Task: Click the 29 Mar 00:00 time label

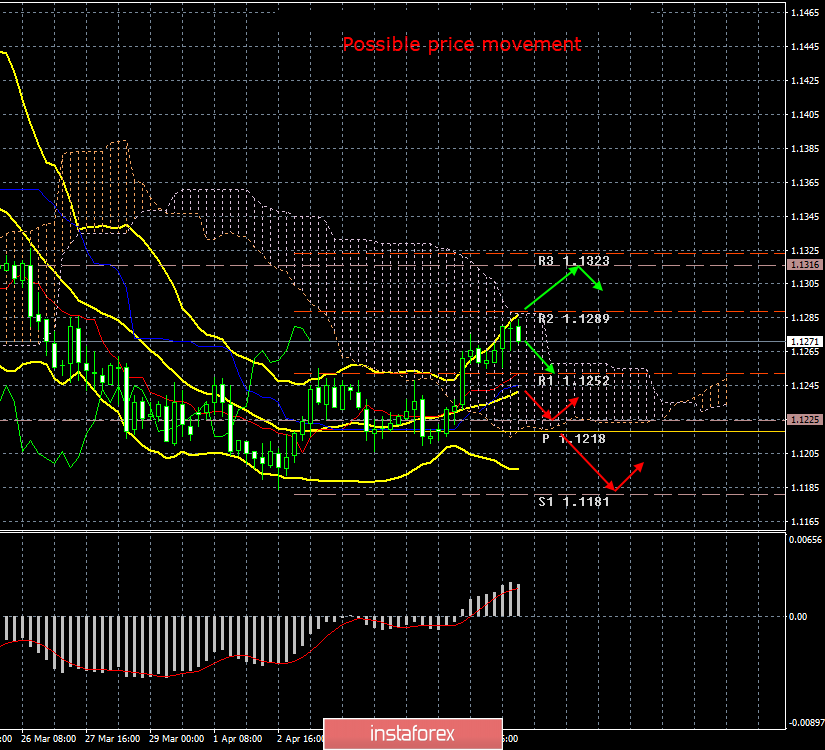Action: click(x=176, y=738)
